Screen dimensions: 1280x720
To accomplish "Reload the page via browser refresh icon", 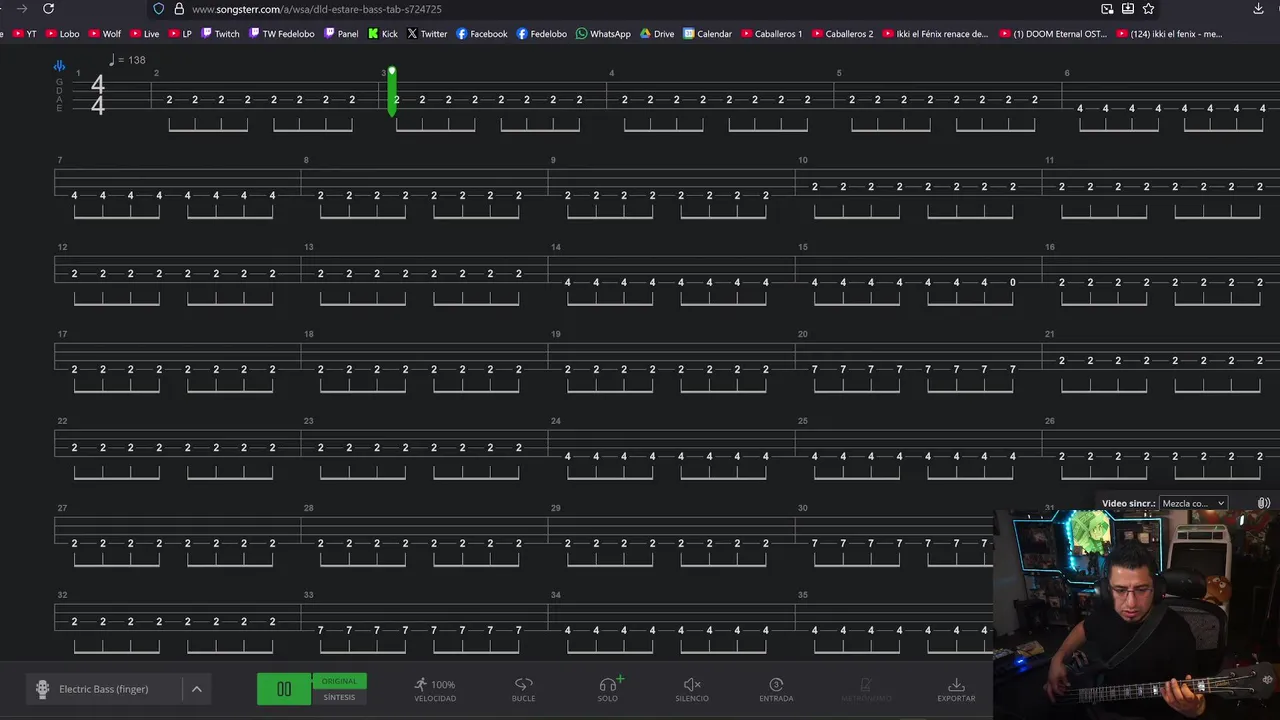I will pyautogui.click(x=48, y=9).
